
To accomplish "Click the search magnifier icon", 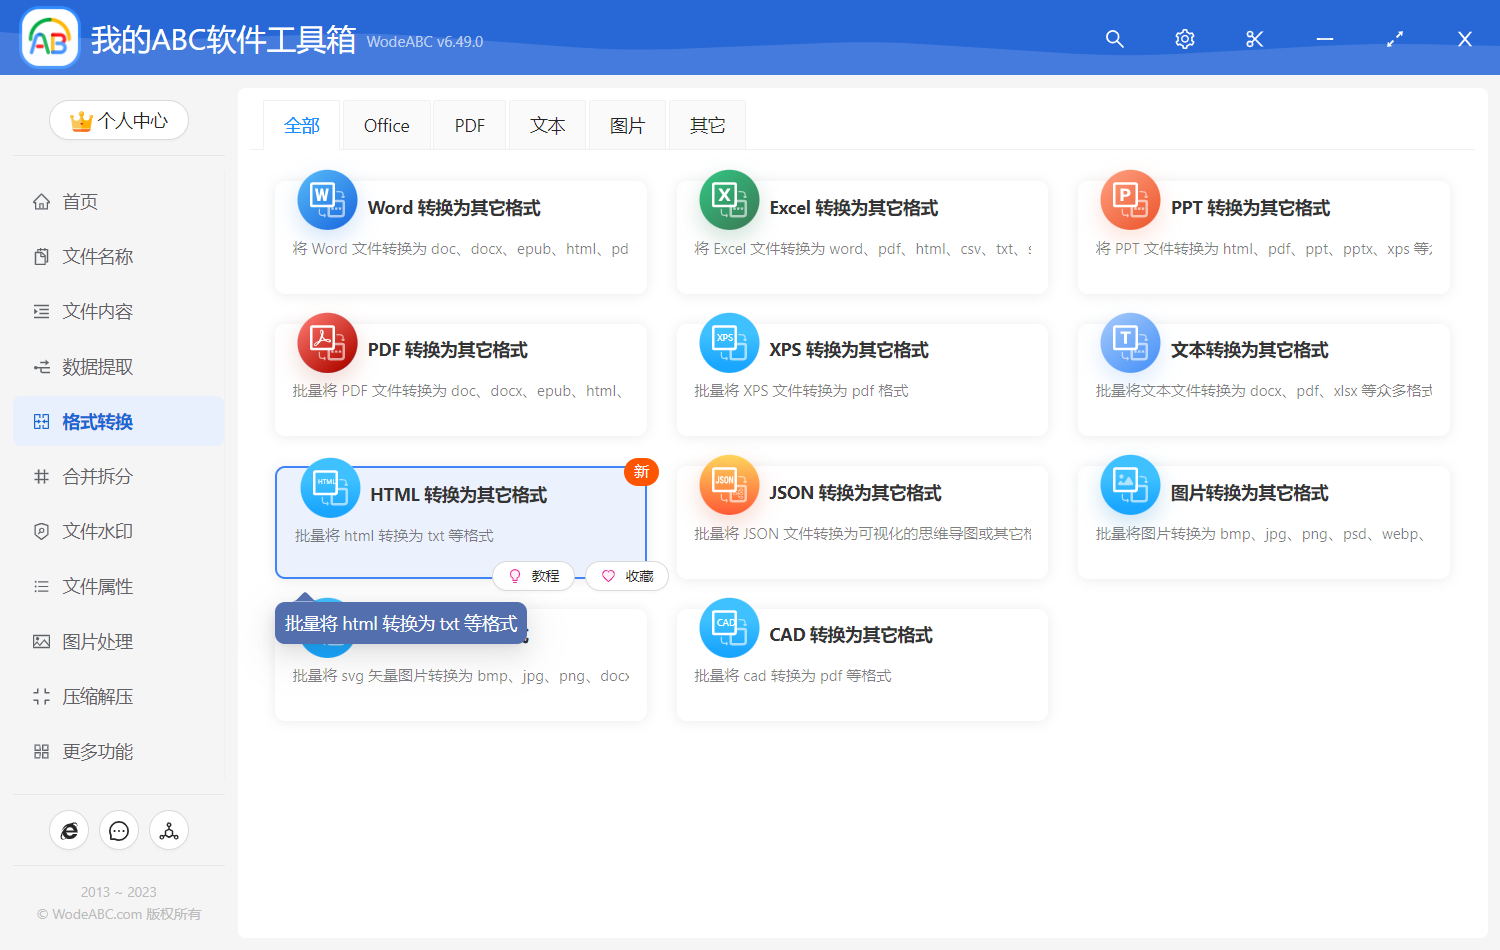I will 1114,39.
